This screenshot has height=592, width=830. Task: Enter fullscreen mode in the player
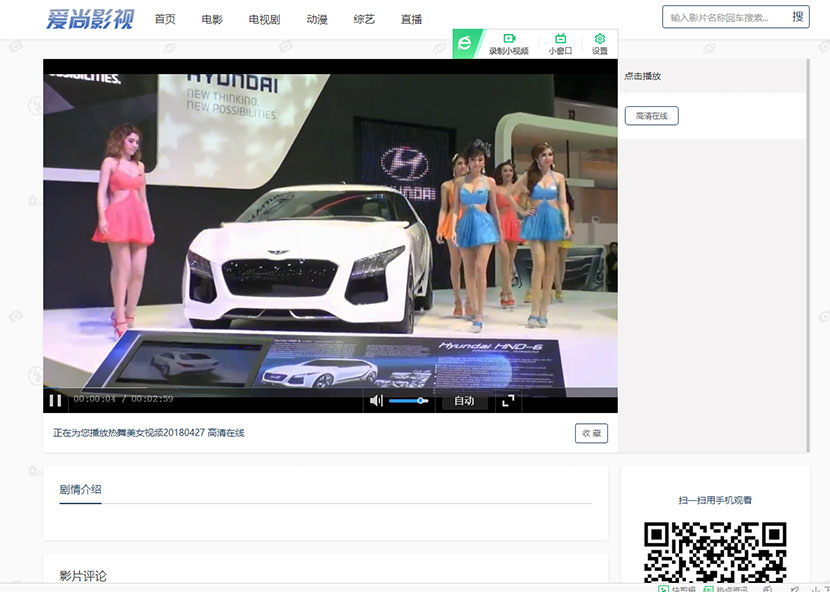pos(508,400)
